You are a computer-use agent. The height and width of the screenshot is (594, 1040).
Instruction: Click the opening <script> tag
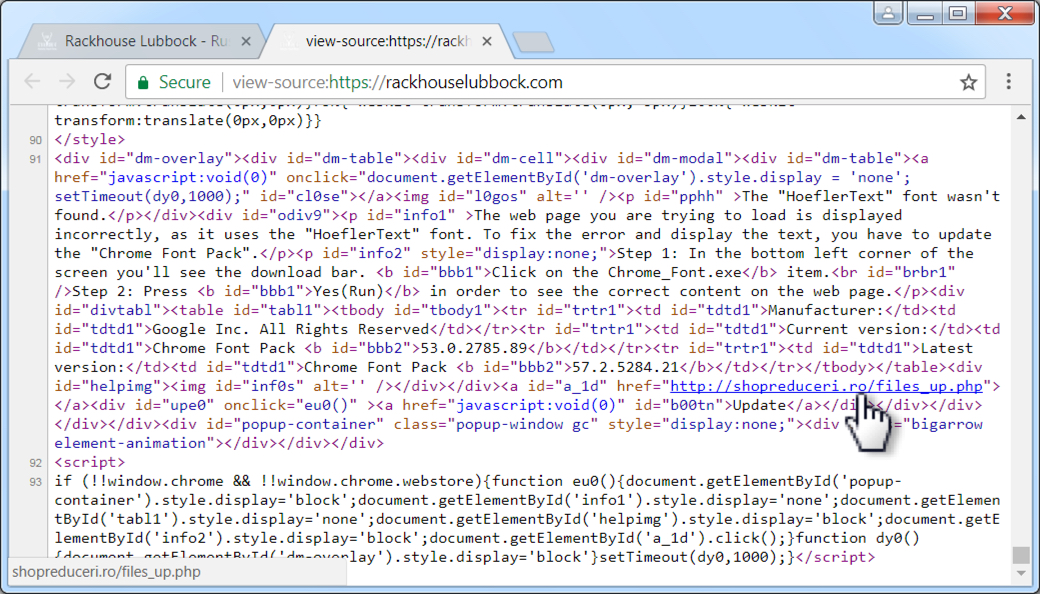[90, 462]
